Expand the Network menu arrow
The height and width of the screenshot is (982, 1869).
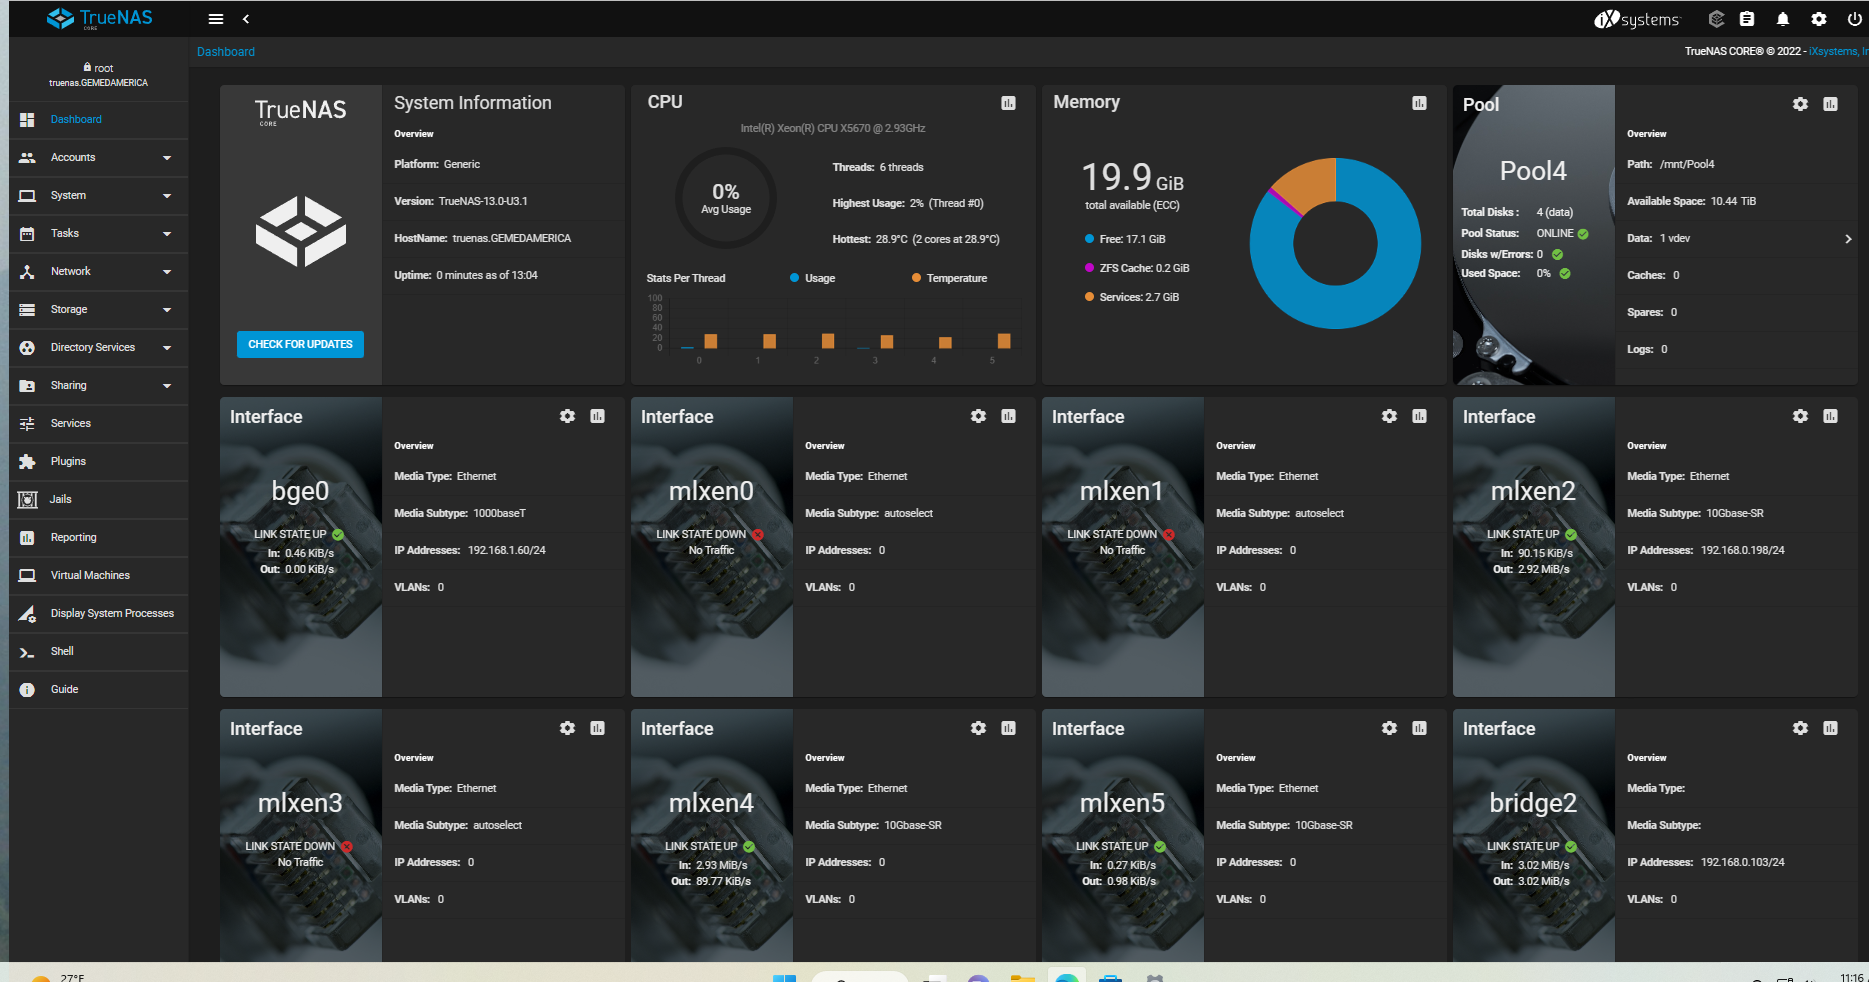[x=167, y=272]
